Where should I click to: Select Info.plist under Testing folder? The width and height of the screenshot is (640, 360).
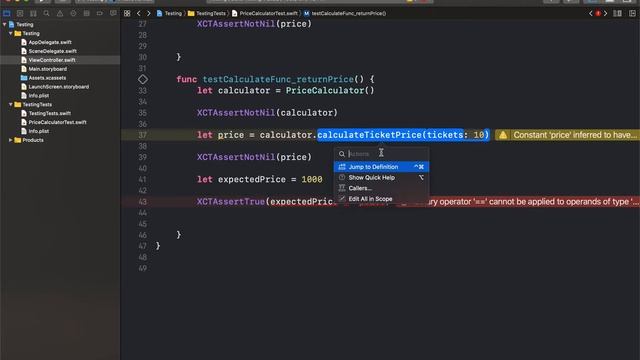(39, 96)
